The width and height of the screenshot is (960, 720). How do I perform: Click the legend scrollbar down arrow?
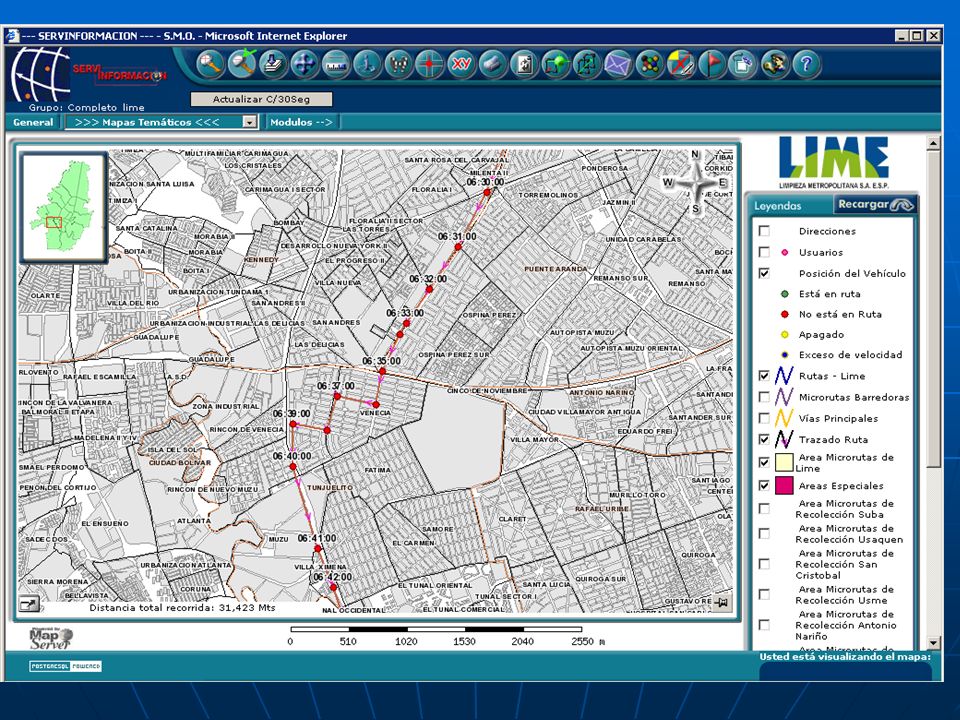pos(933,643)
